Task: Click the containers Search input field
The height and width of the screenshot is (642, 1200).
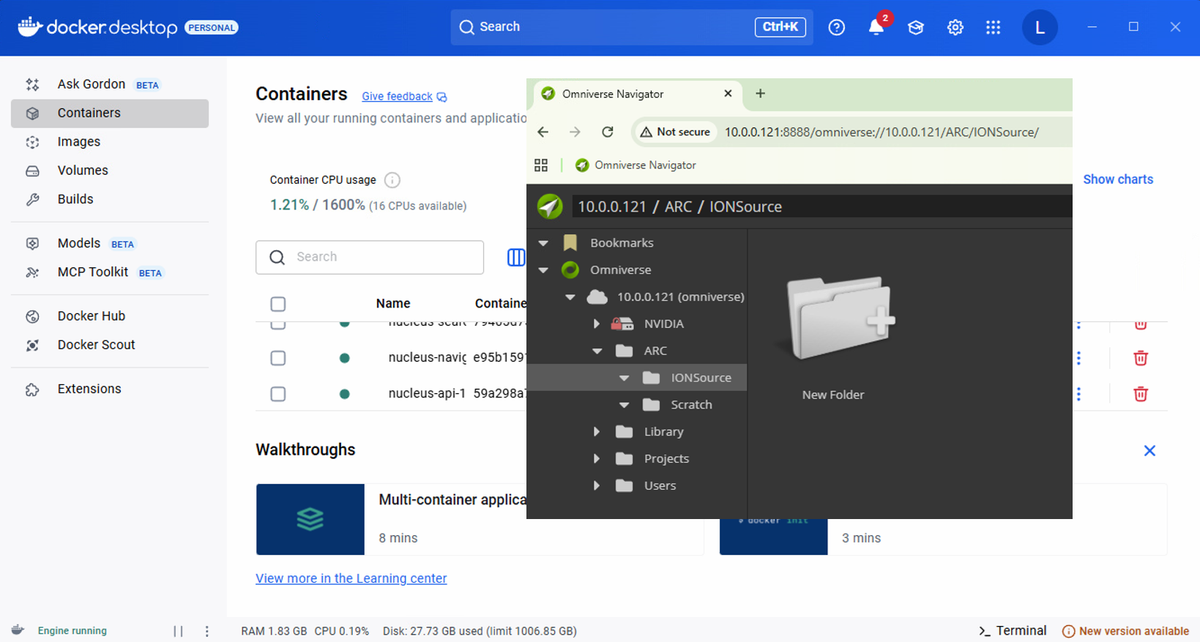Action: click(370, 257)
